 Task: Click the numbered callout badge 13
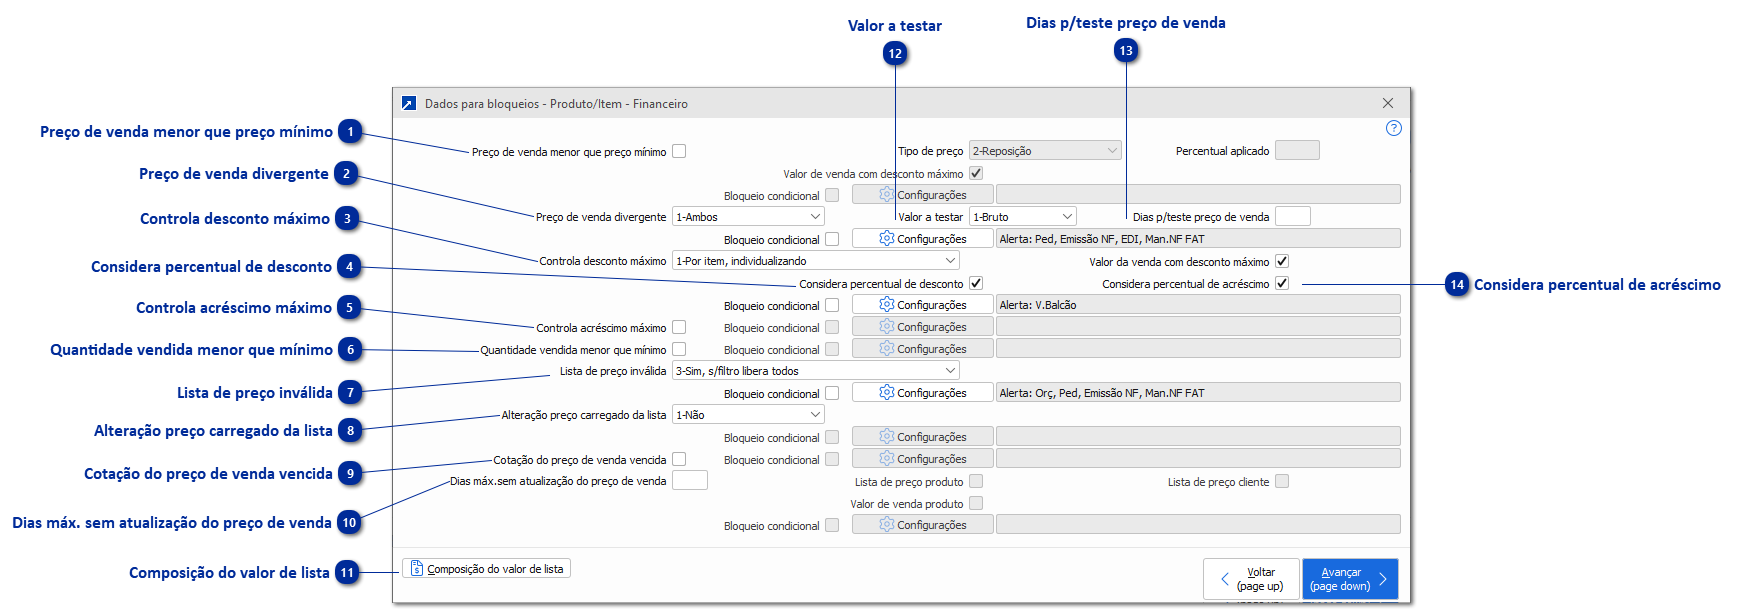pos(1127,51)
